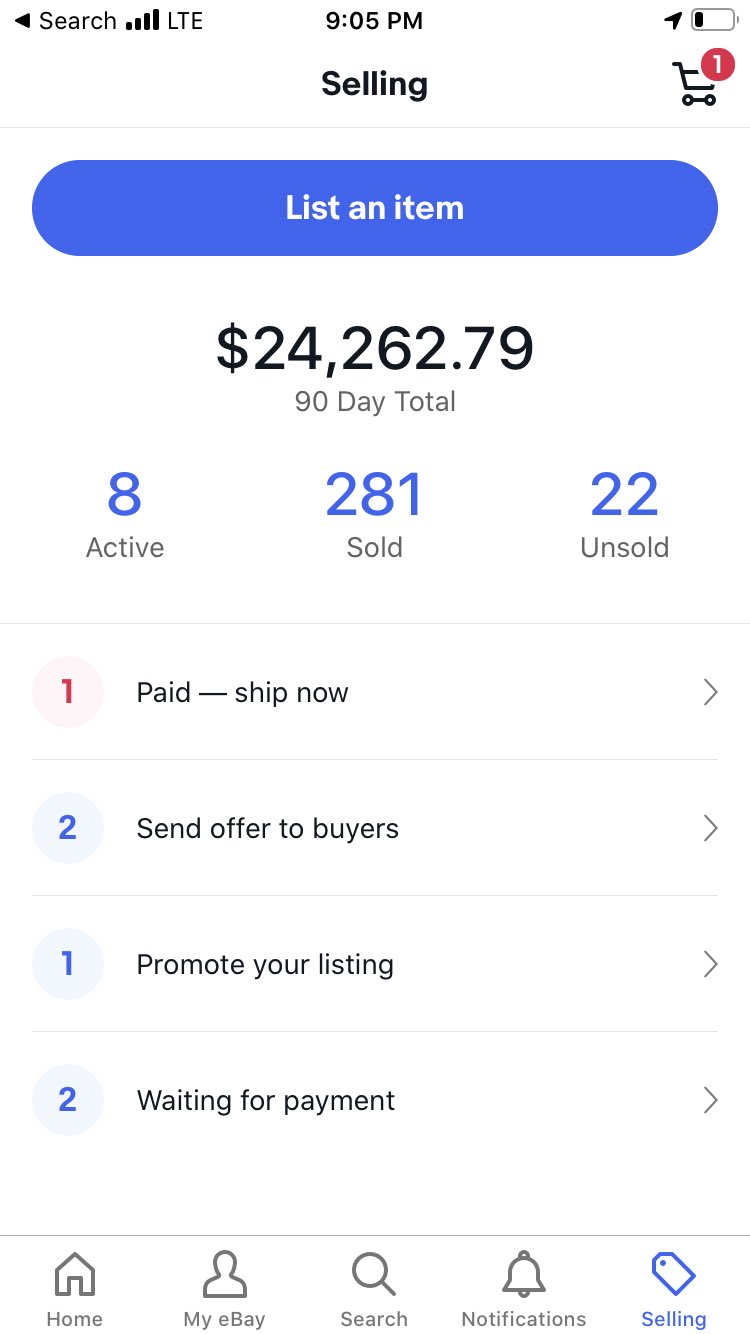Tap the $24,262.79 90 Day Total

[x=375, y=365]
